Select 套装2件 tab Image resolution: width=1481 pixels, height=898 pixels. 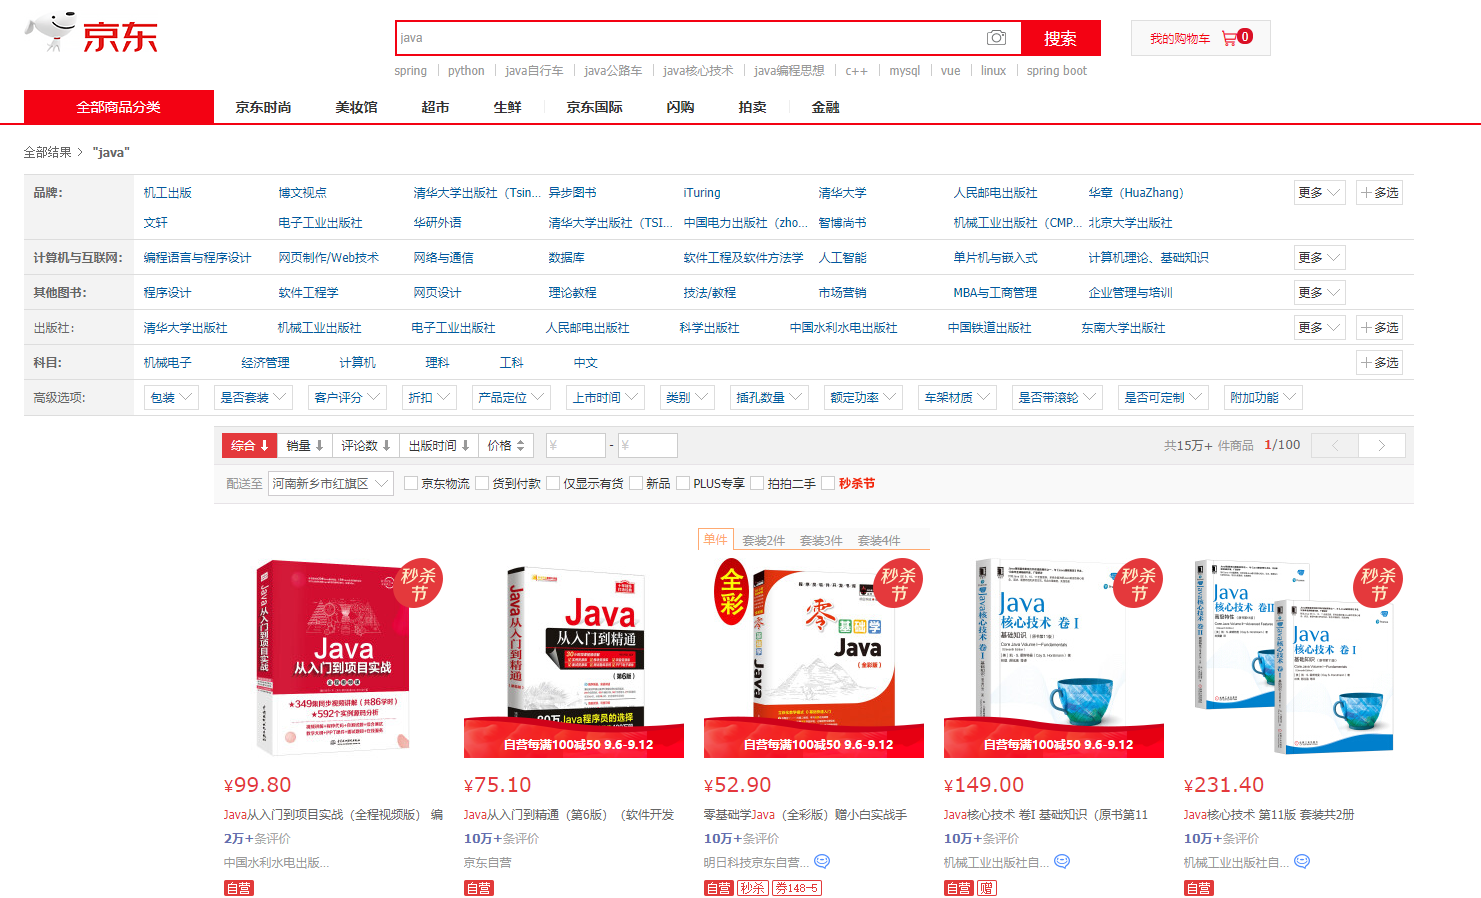(764, 540)
